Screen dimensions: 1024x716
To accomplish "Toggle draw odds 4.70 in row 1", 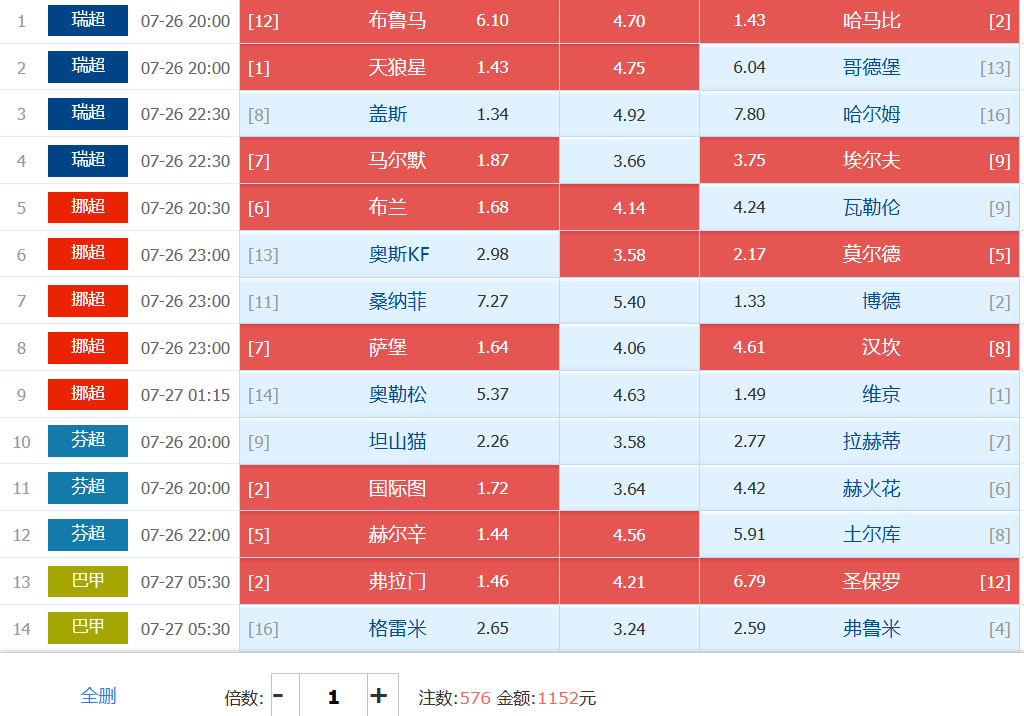I will [629, 21].
